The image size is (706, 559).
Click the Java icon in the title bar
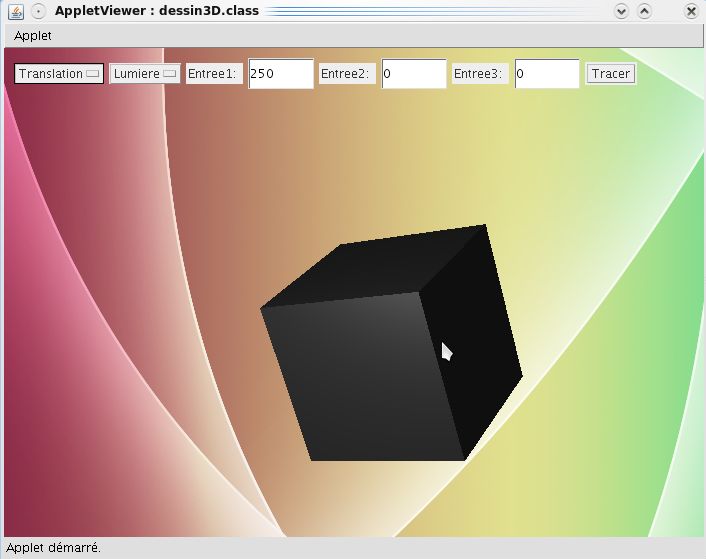[16, 11]
